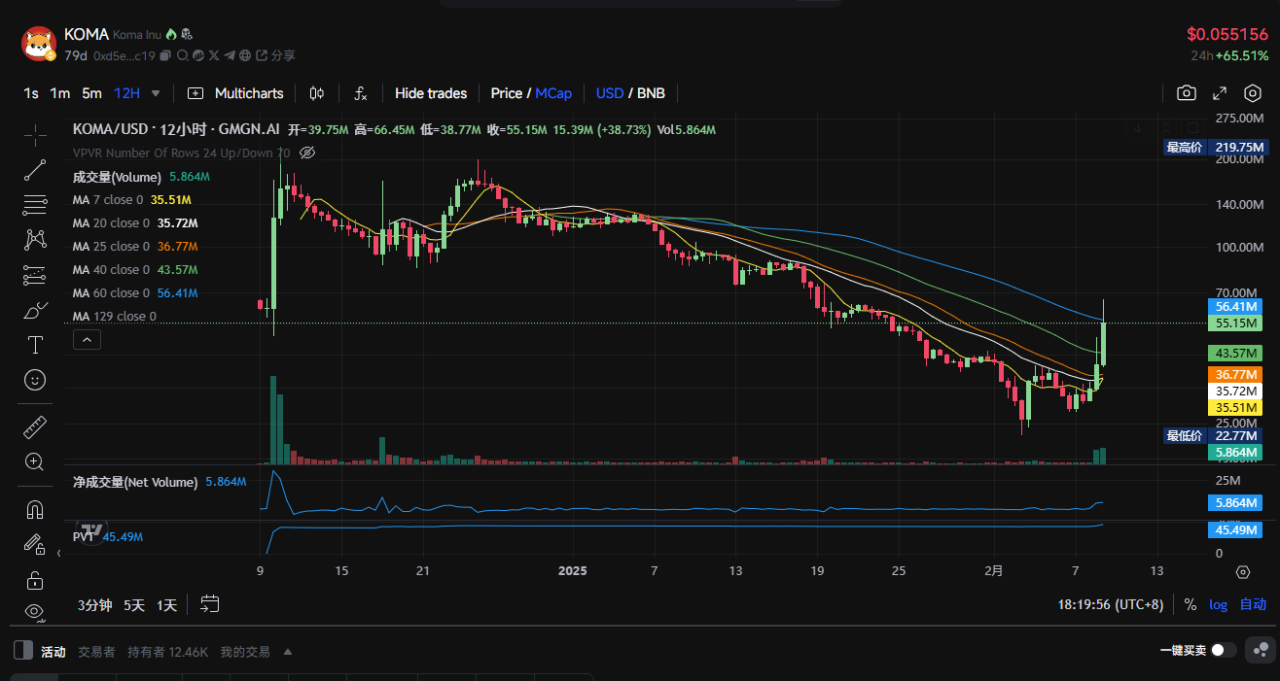This screenshot has width=1280, height=681.
Task: Toggle VPVR indicator visibility eye
Action: click(x=308, y=153)
